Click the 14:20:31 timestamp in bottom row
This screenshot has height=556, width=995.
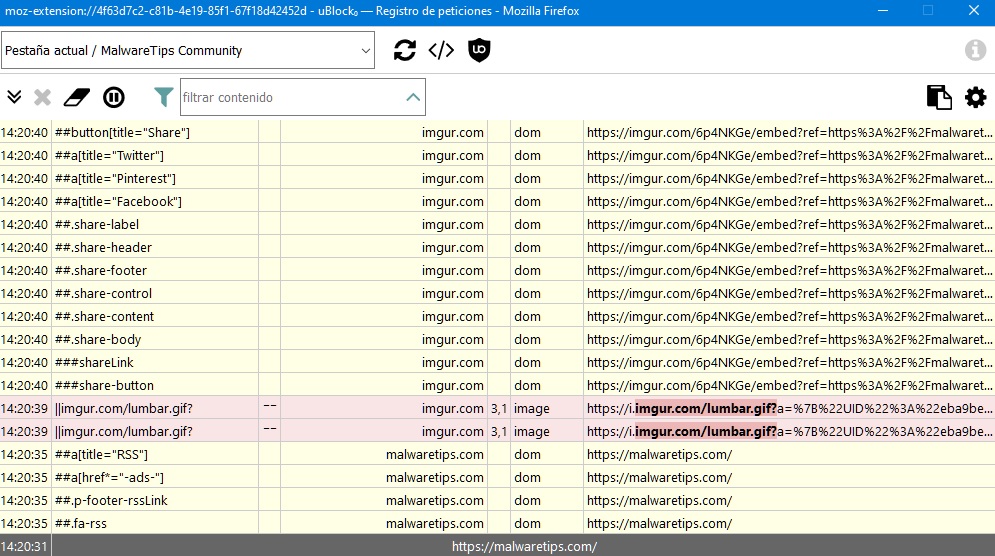click(x=24, y=546)
